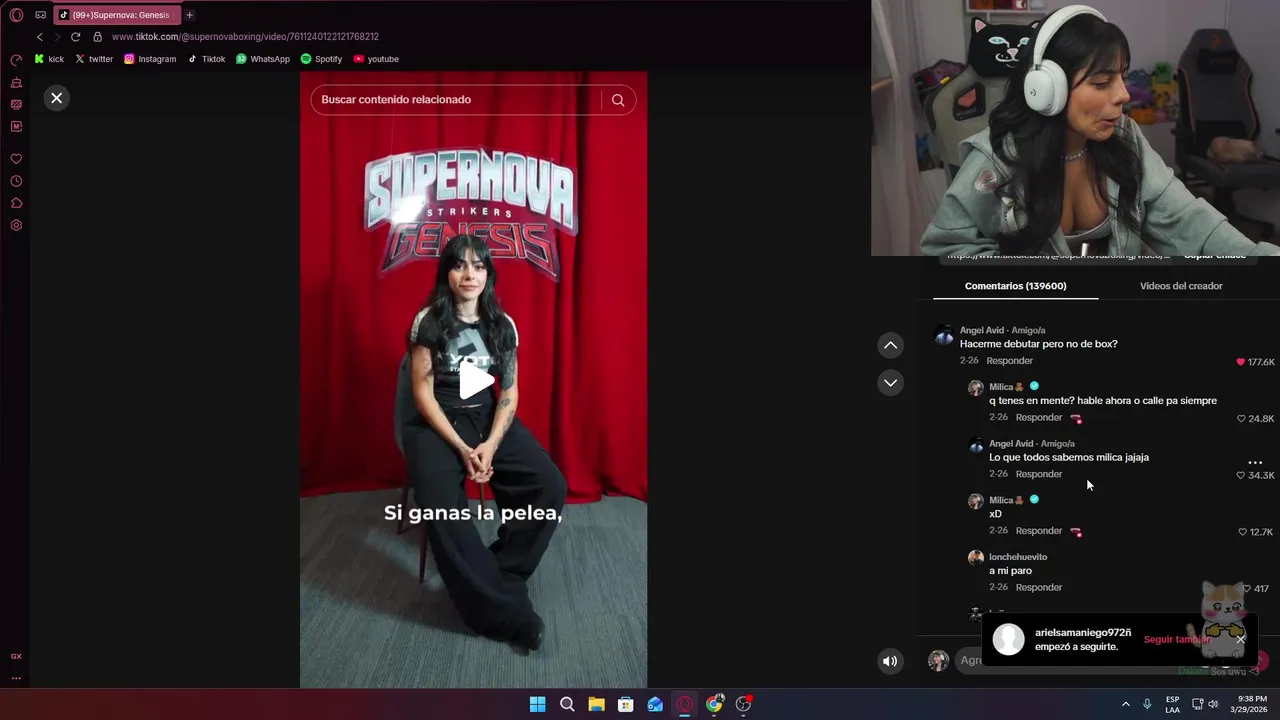This screenshot has height=720, width=1280.
Task: Open Angel Avid's avatar on top comment
Action: click(944, 335)
